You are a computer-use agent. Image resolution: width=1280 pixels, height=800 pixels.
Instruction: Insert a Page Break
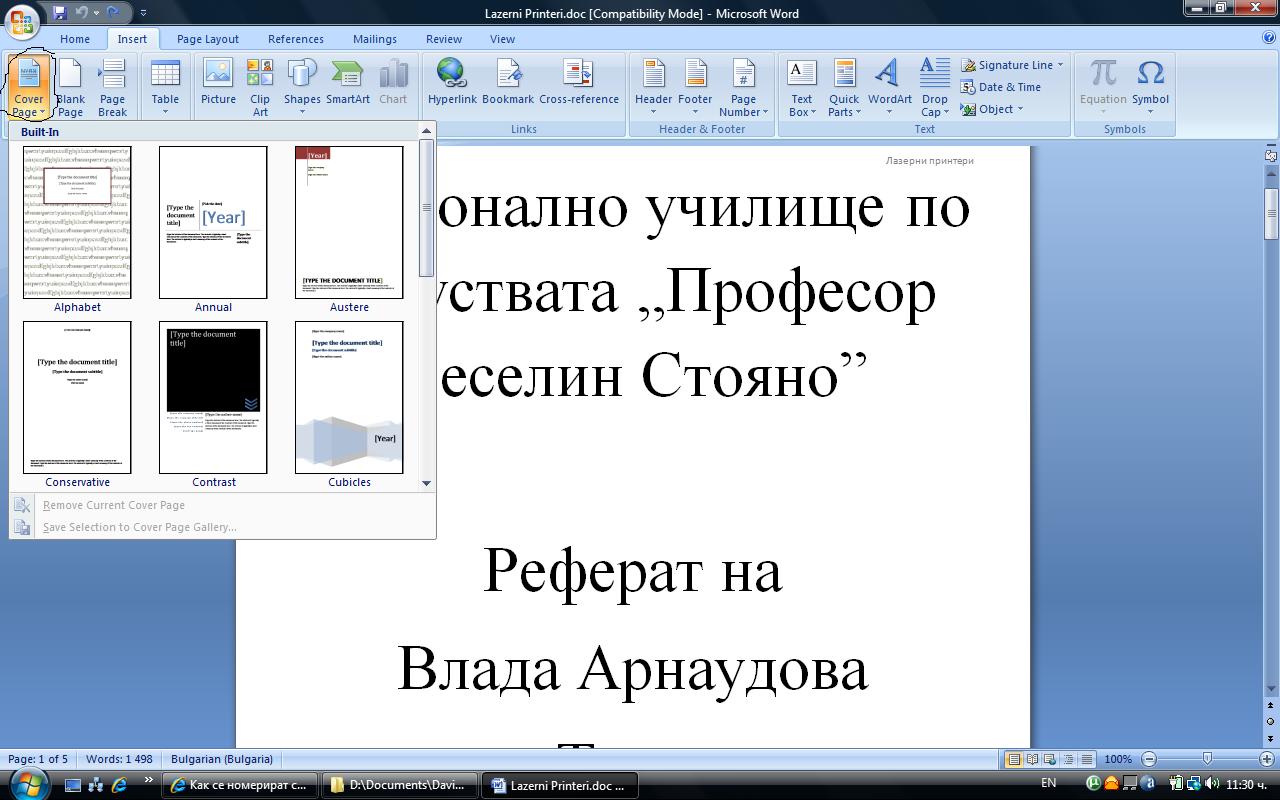[x=112, y=87]
